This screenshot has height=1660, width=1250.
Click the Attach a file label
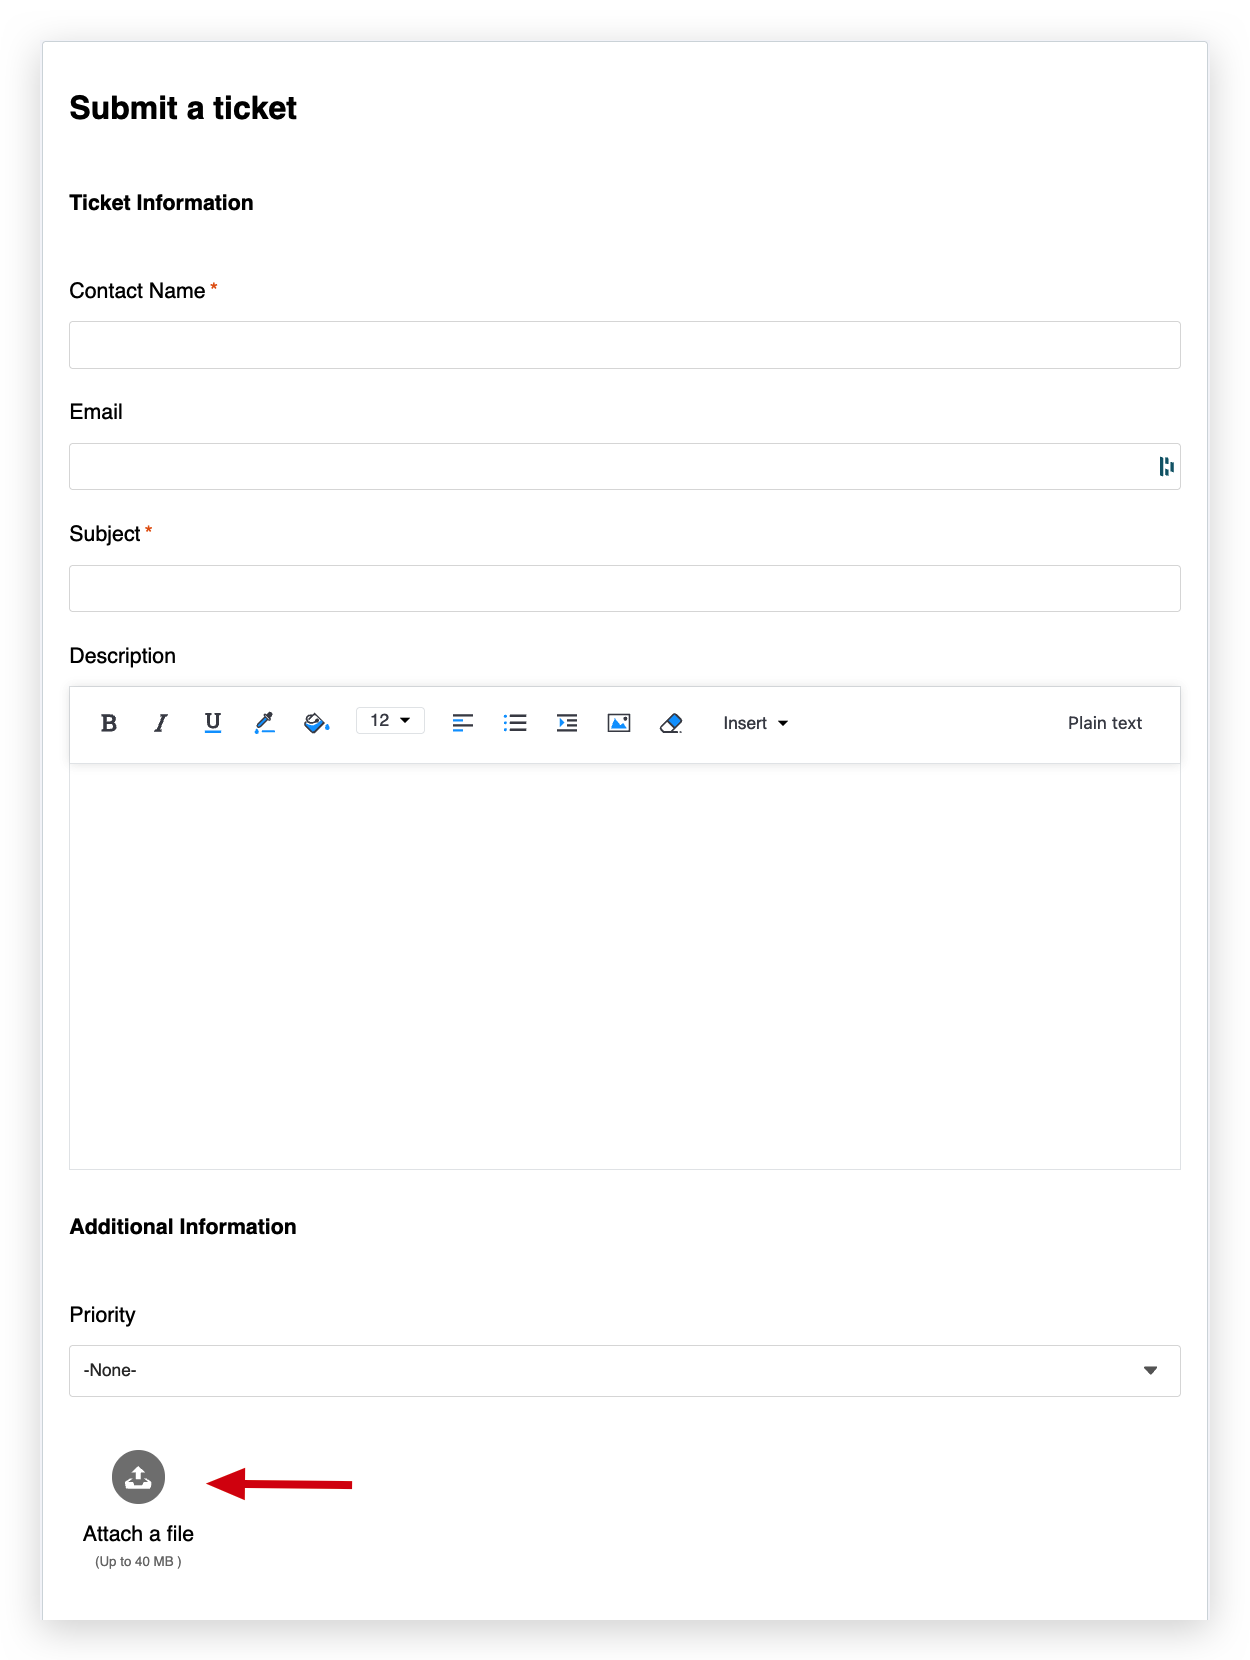point(138,1534)
